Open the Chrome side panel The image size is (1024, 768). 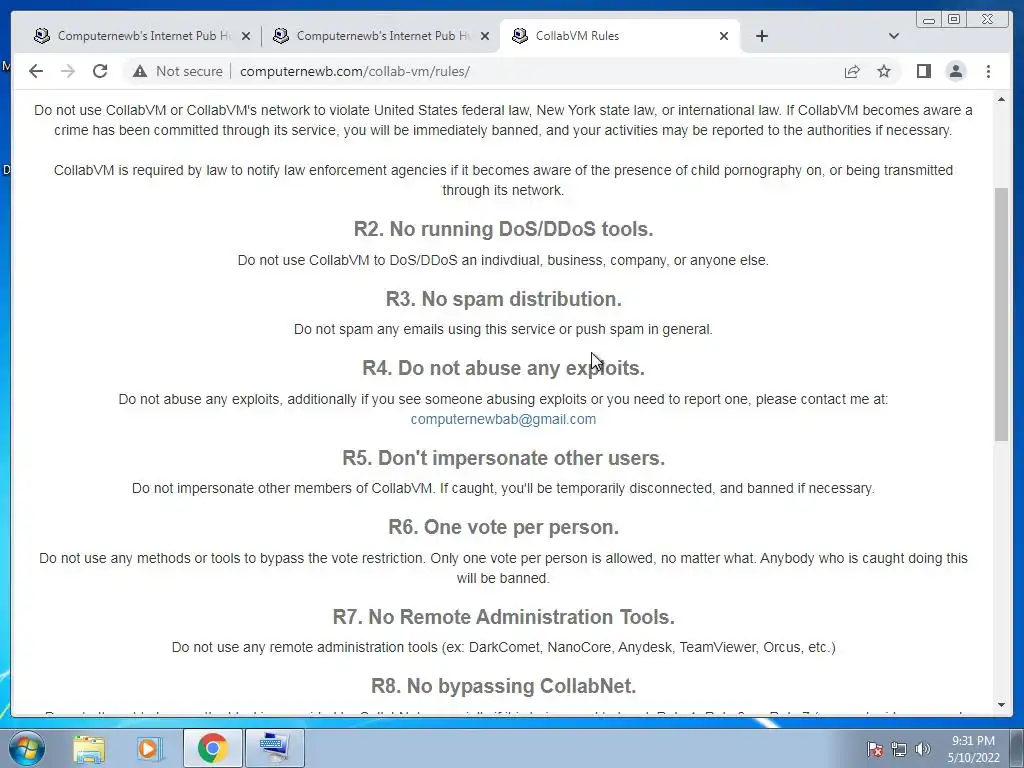click(x=923, y=71)
